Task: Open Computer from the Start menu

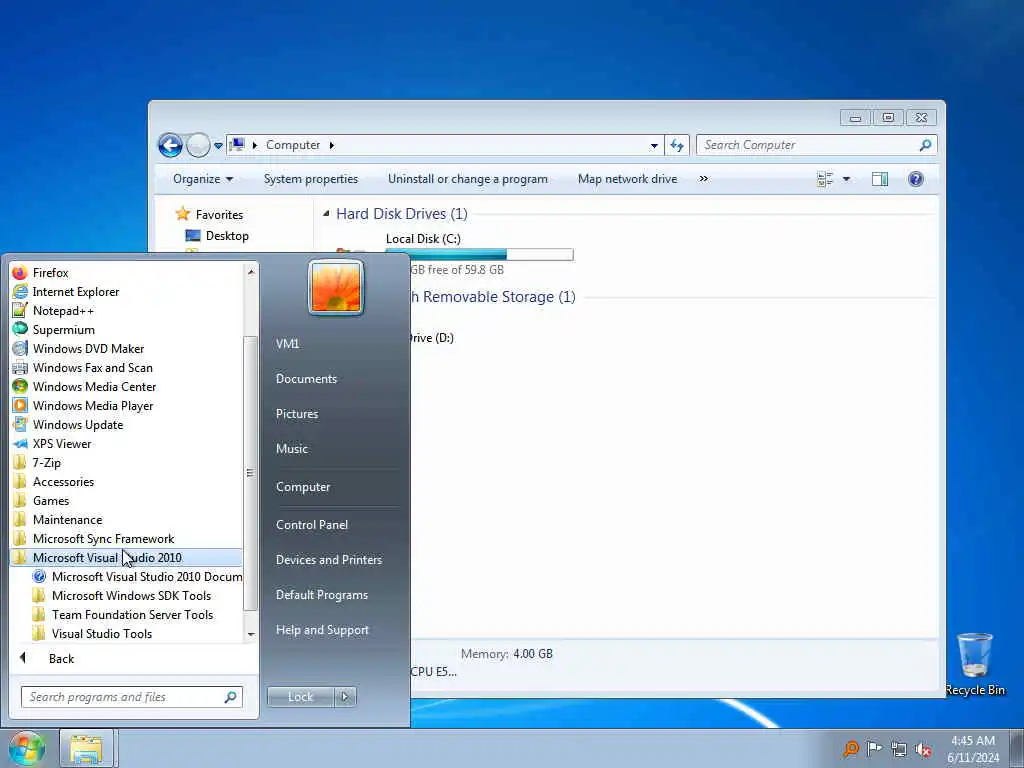Action: [x=303, y=487]
